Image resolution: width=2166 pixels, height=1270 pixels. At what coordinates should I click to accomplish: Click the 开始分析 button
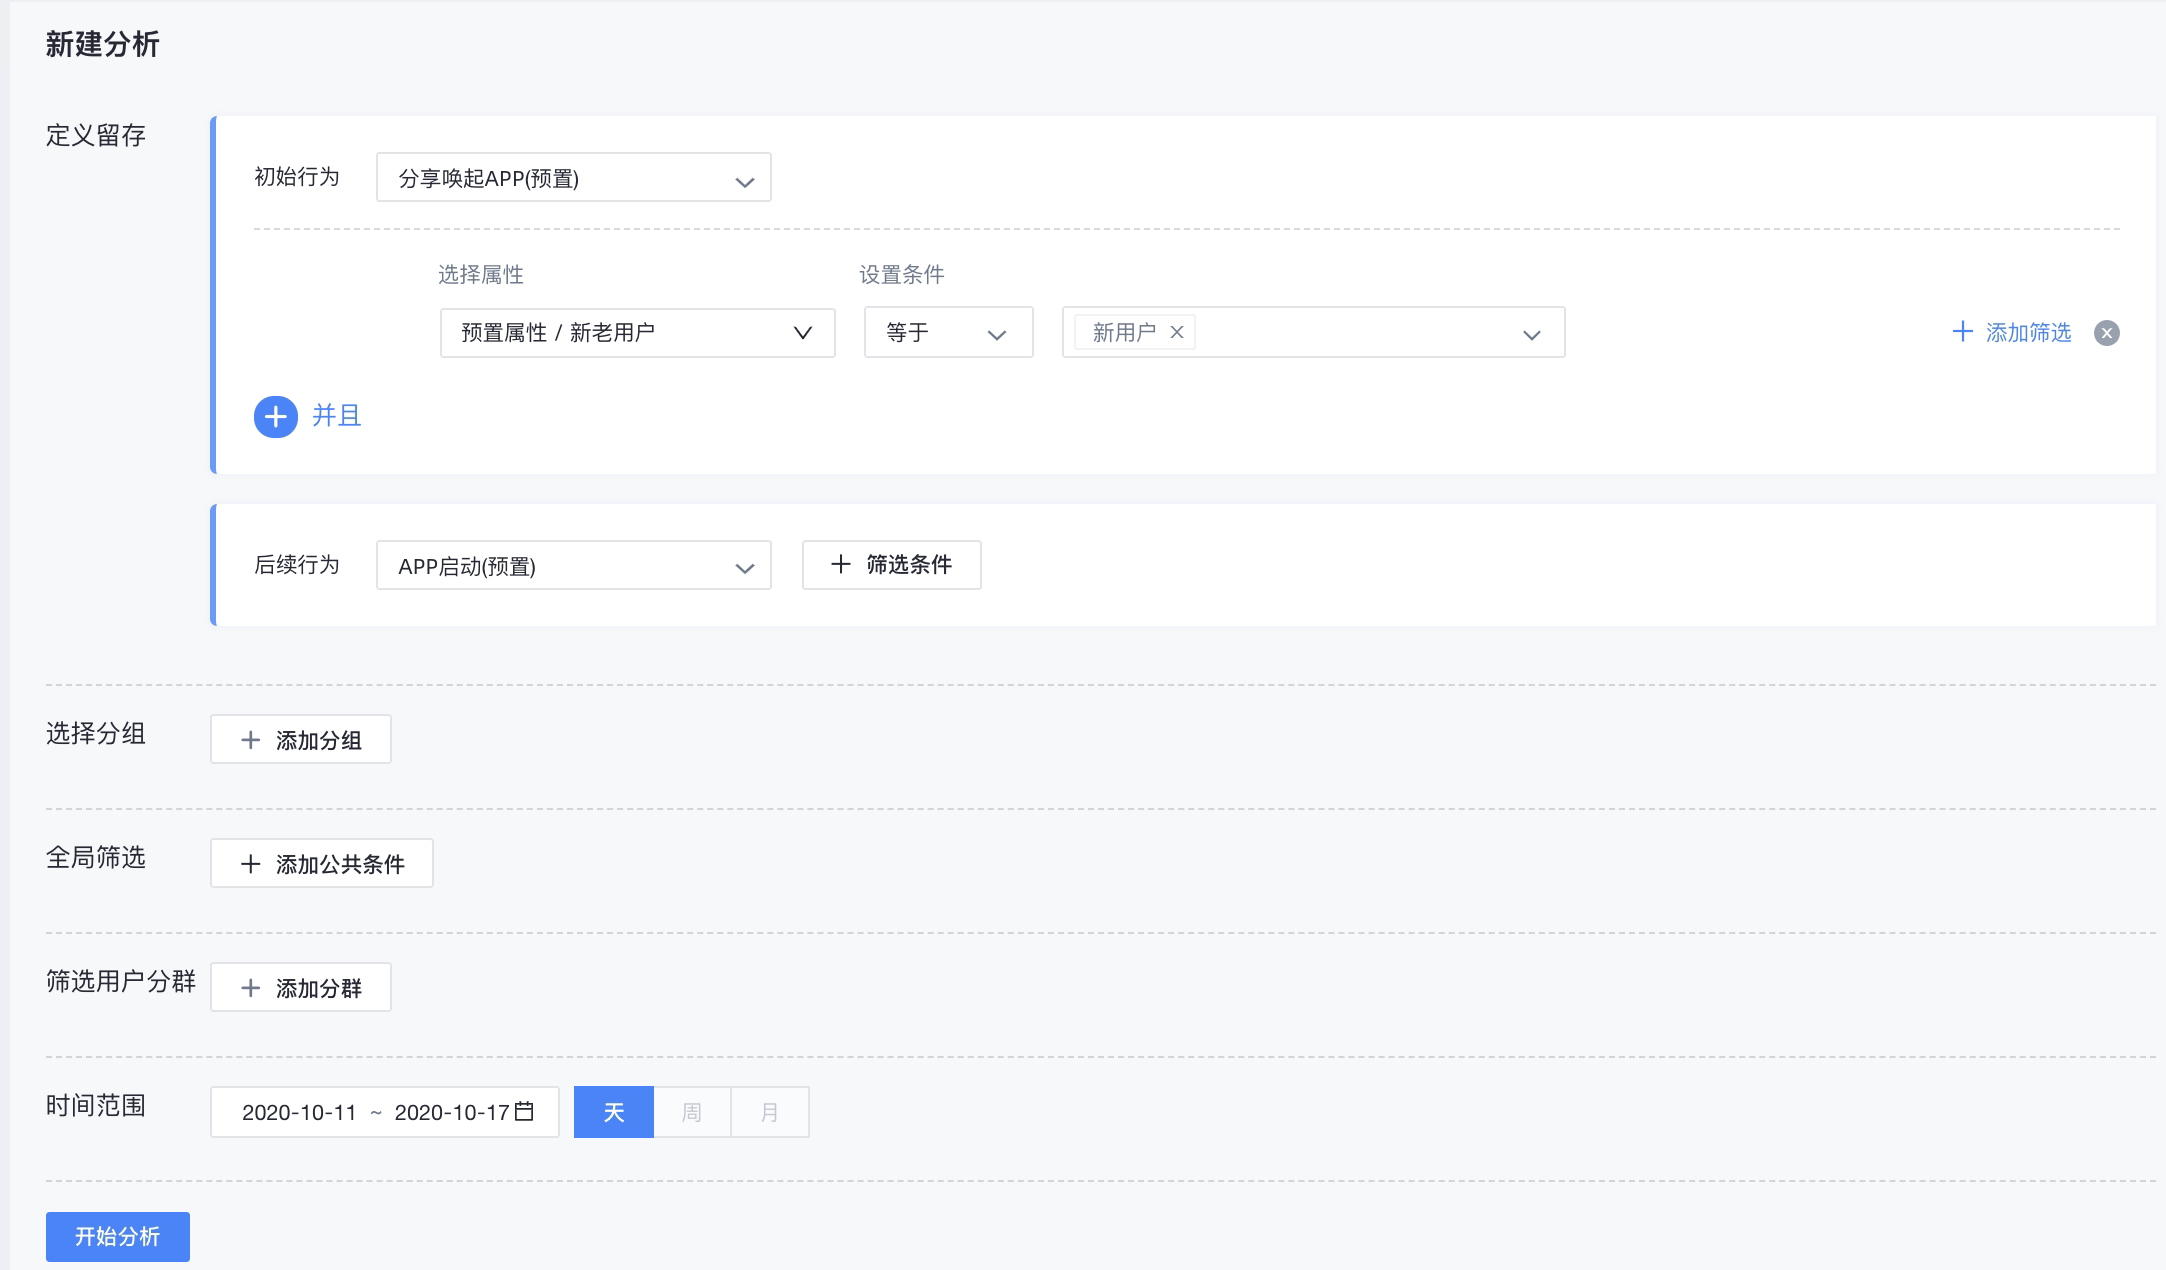(118, 1237)
